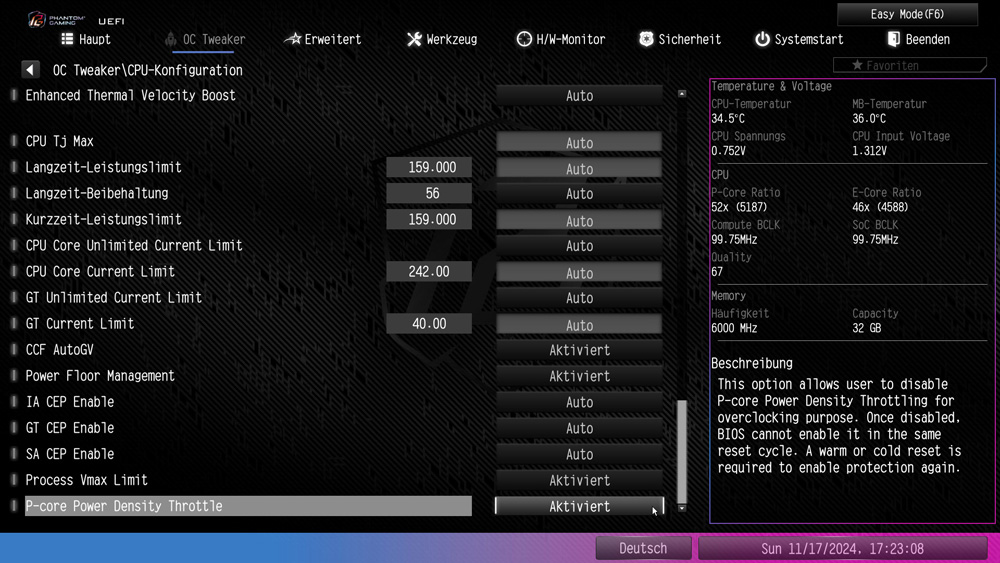The width and height of the screenshot is (1000, 563).
Task: Toggle P-core Power Density Throttle value
Action: click(579, 506)
